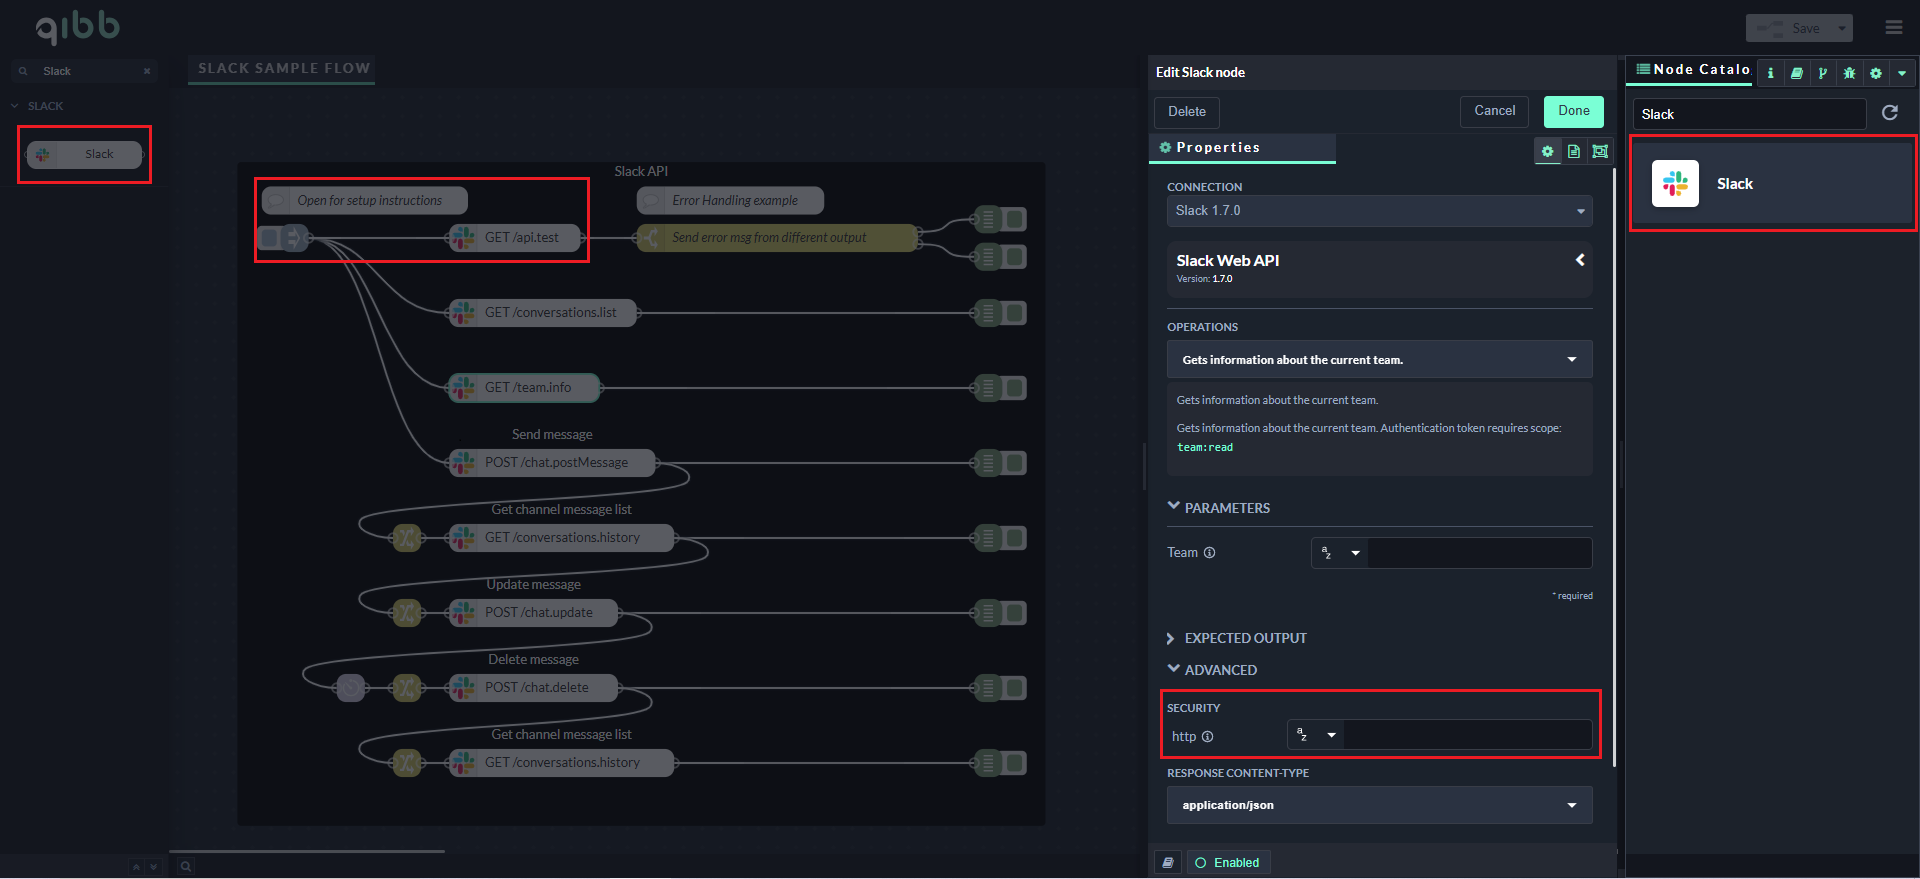1920x879 pixels.
Task: Open the debug bug icon tab
Action: point(1849,73)
